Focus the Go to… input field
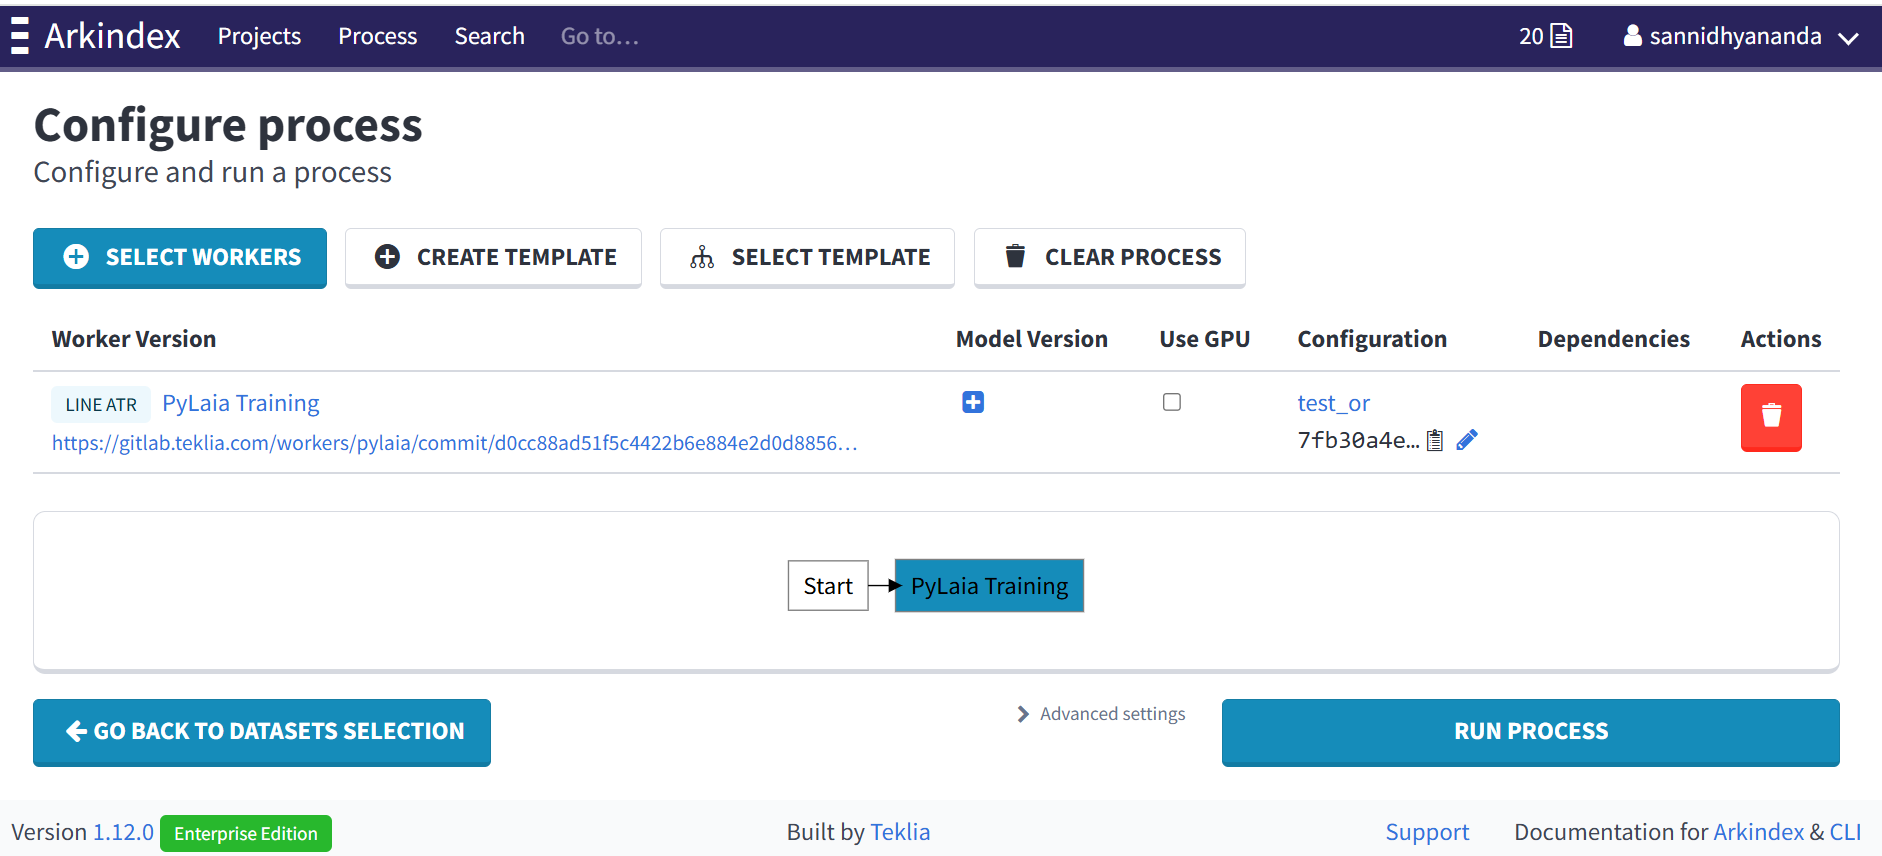This screenshot has height=856, width=1882. [x=600, y=37]
